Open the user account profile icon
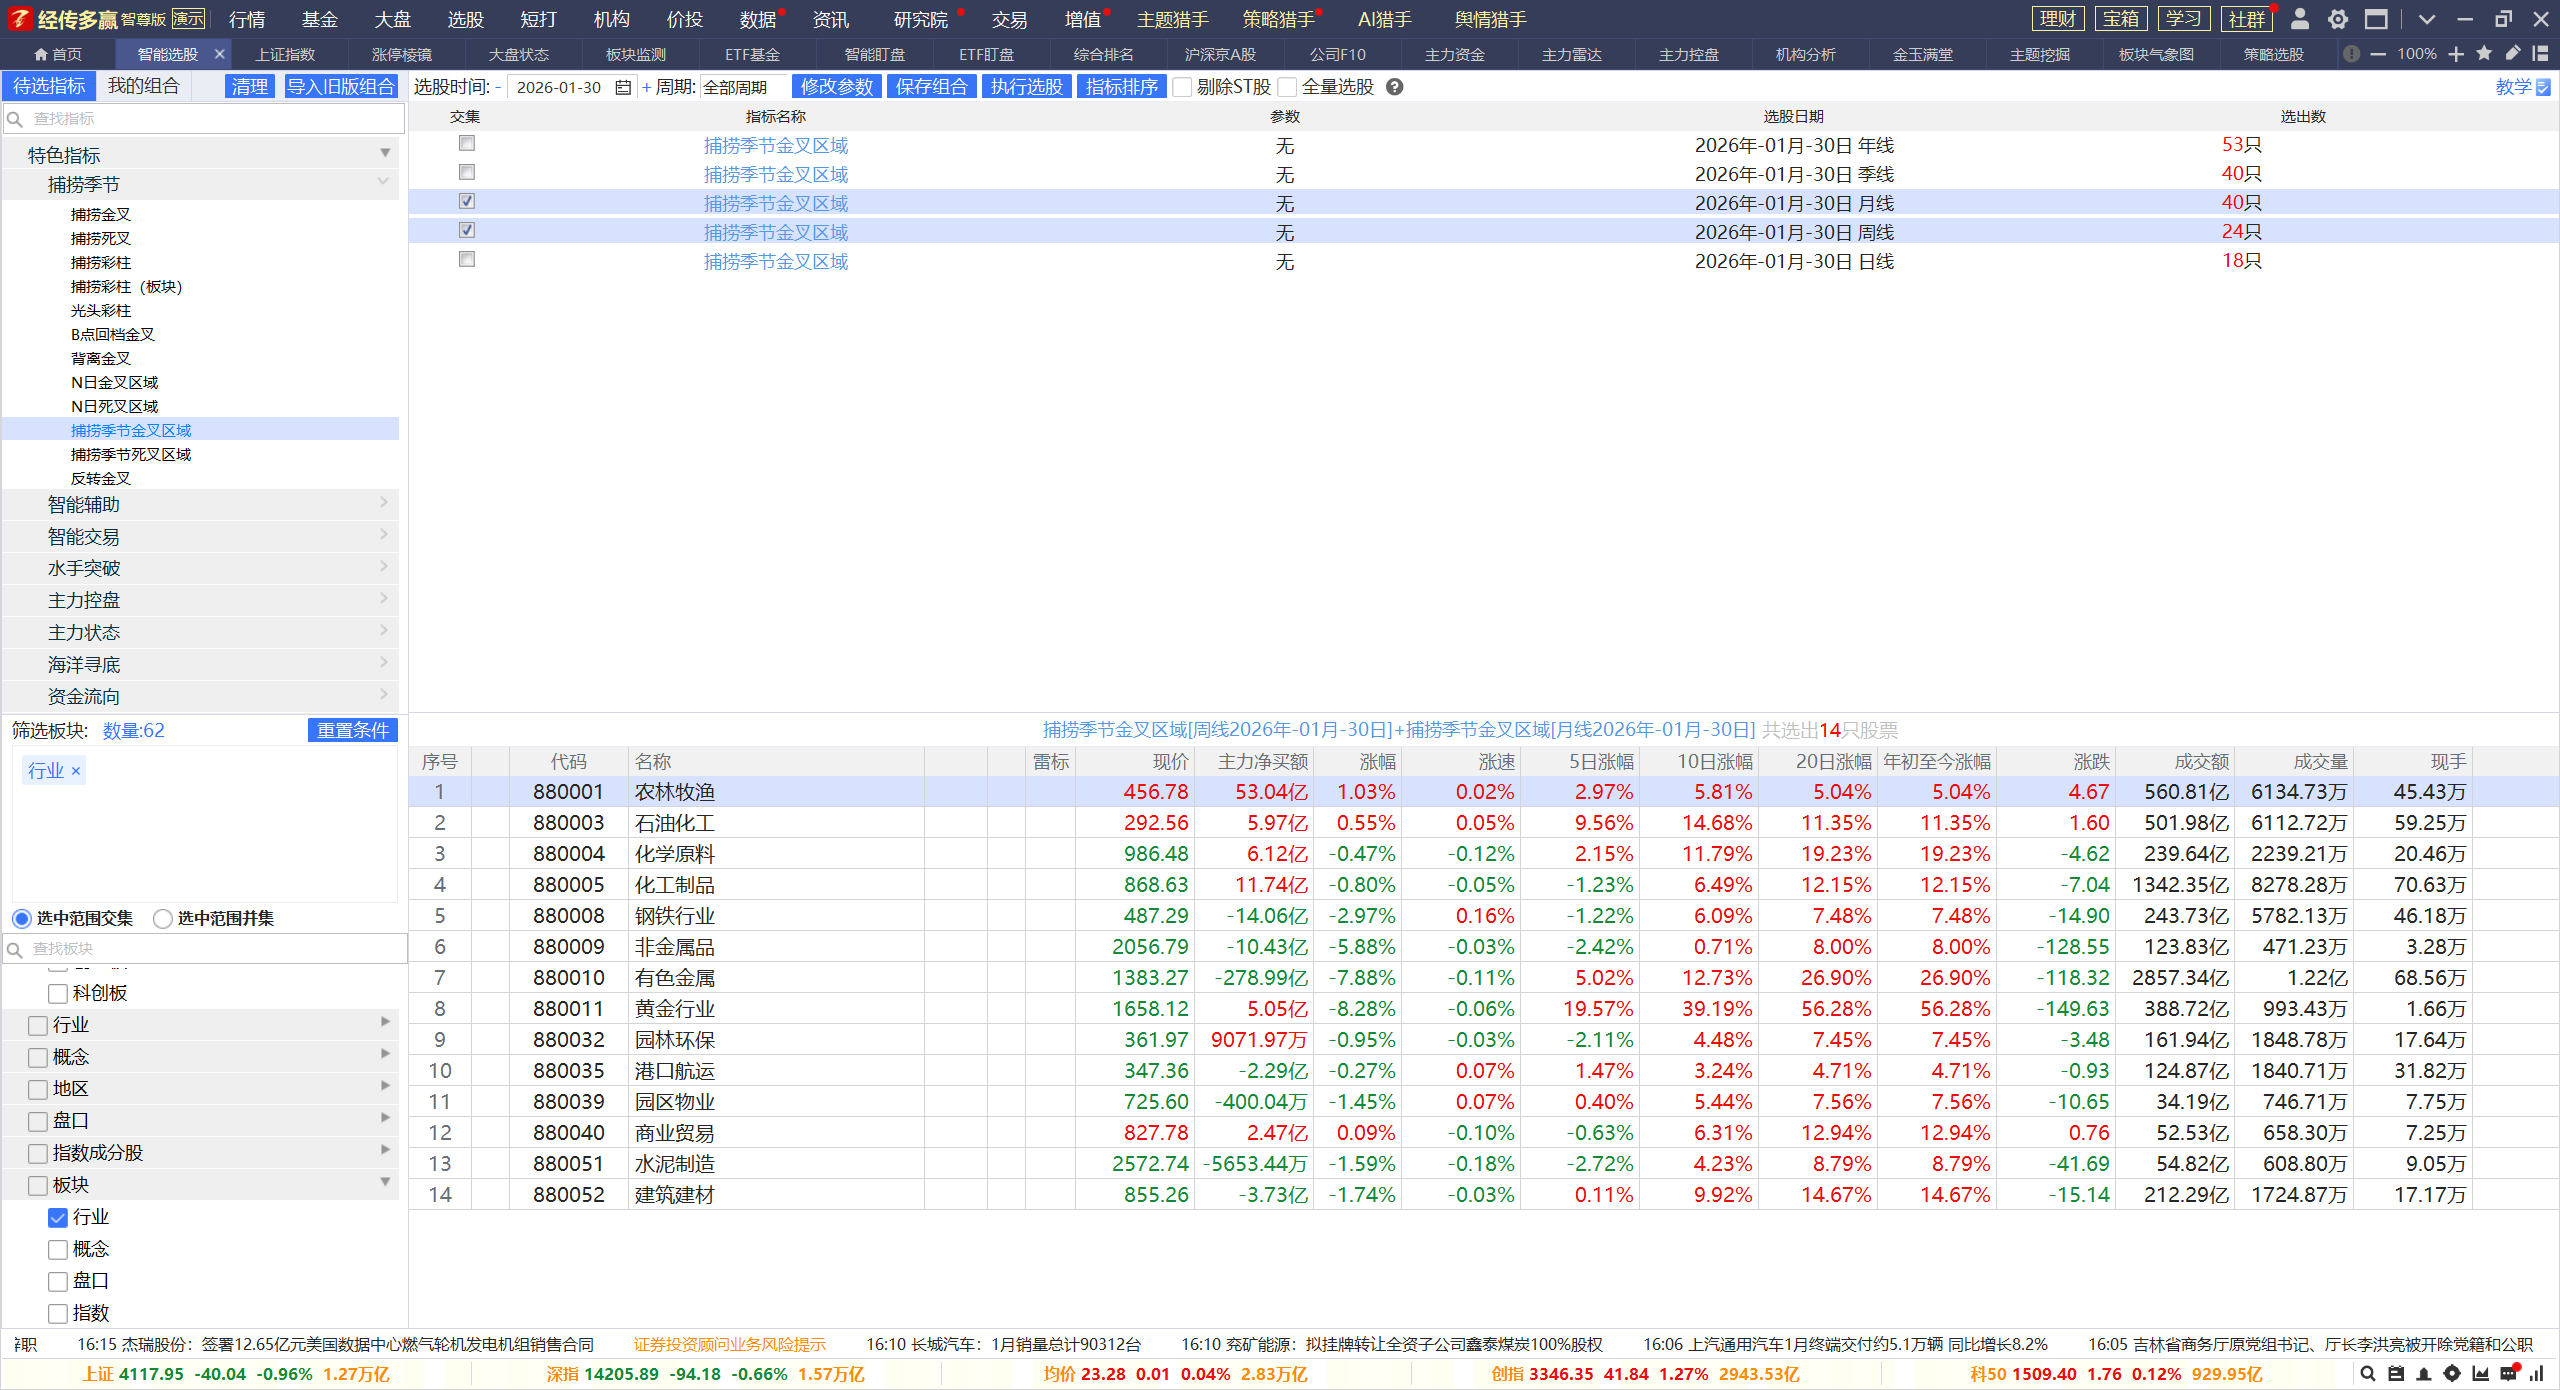 pyautogui.click(x=2299, y=19)
